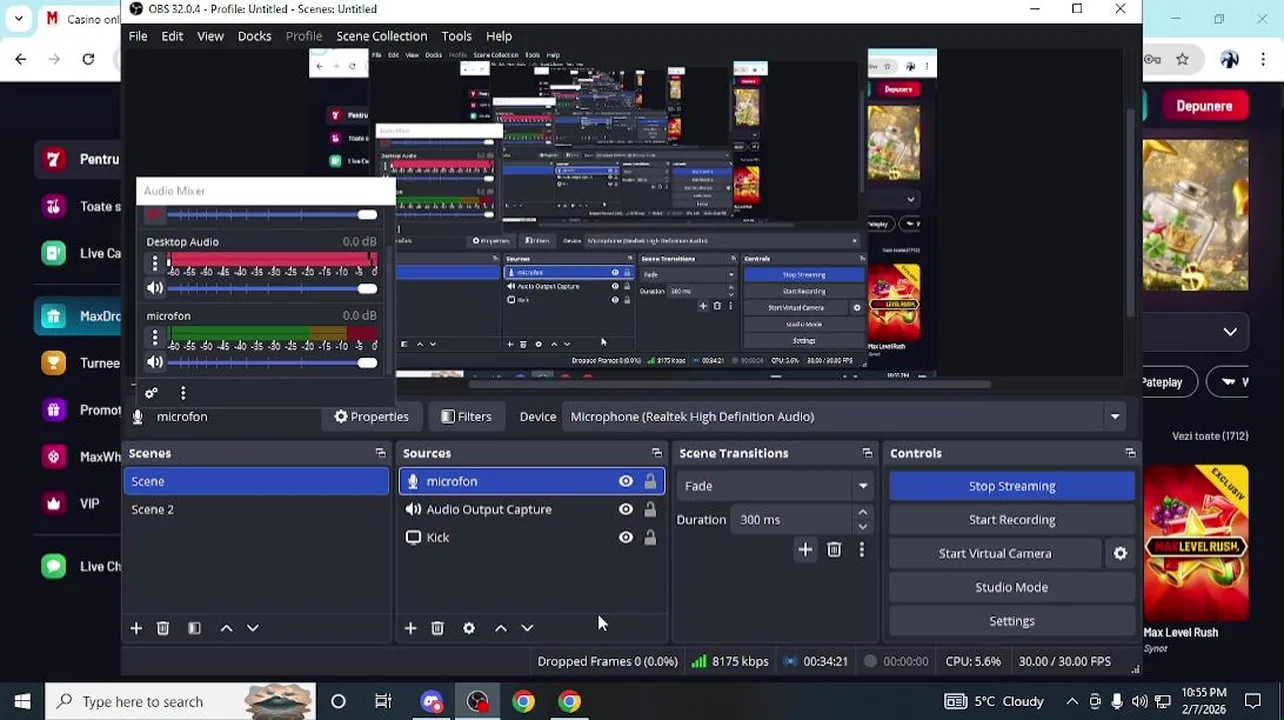Open the Scene Collection menu

tap(381, 36)
